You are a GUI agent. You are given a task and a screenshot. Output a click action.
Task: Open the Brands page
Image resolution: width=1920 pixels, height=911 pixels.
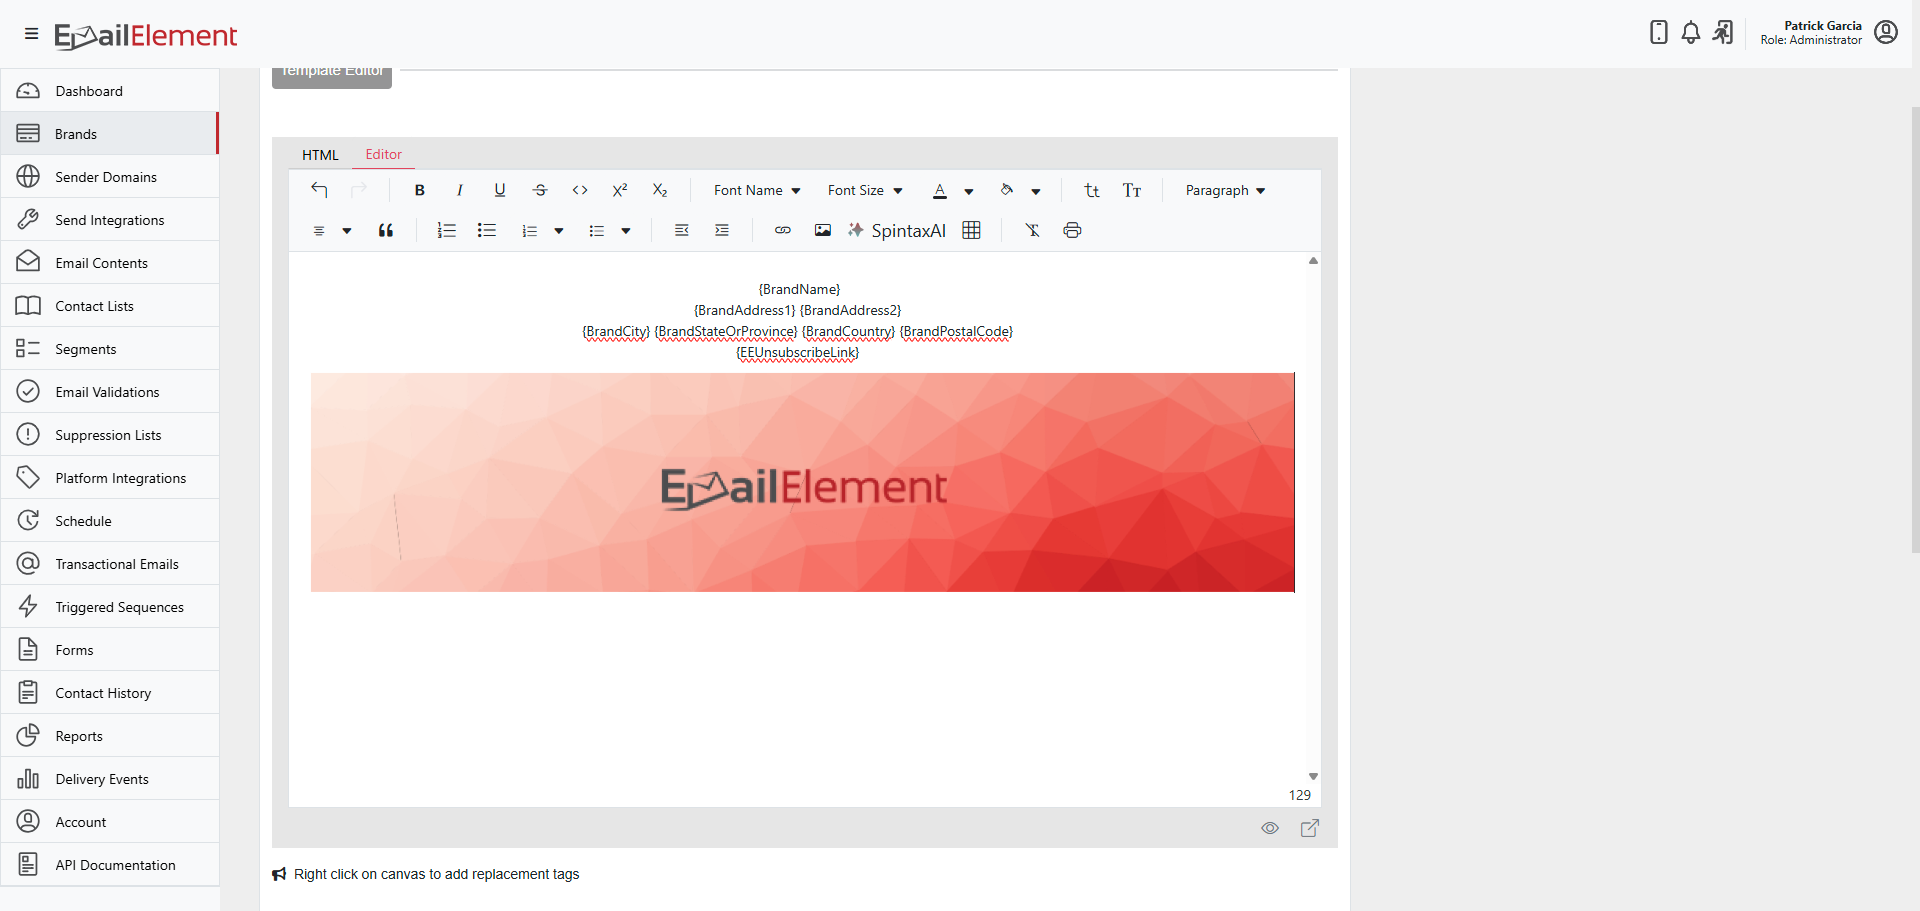point(110,134)
